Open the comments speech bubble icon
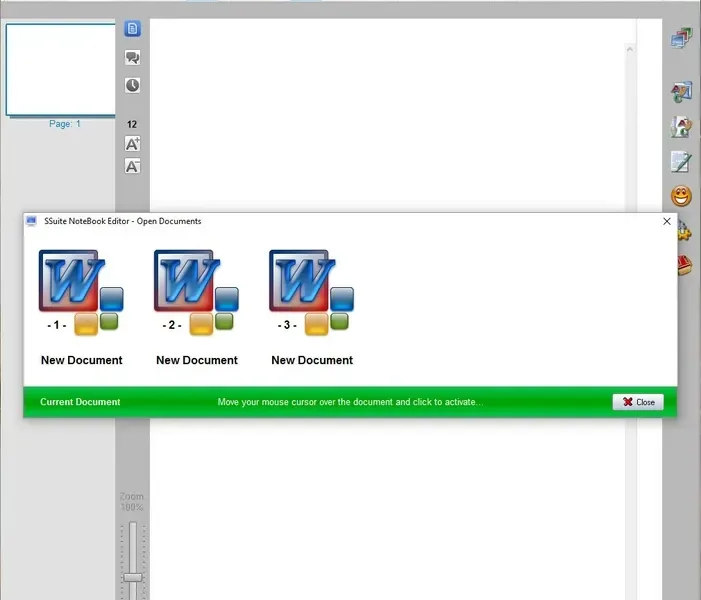This screenshot has width=701, height=600. point(132,57)
